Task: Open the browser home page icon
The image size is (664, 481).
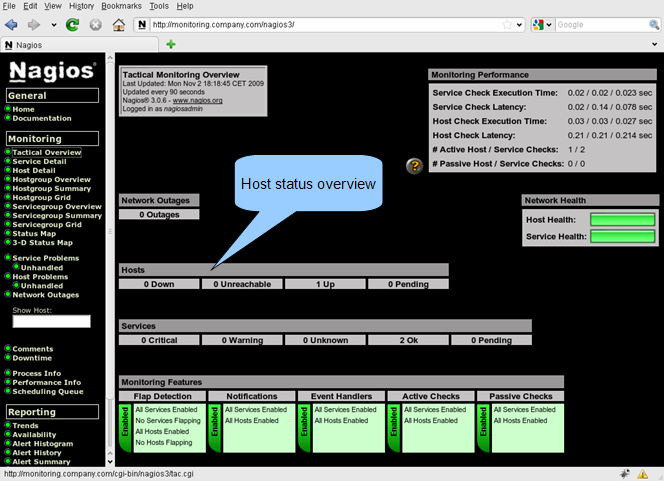Action: (x=119, y=25)
